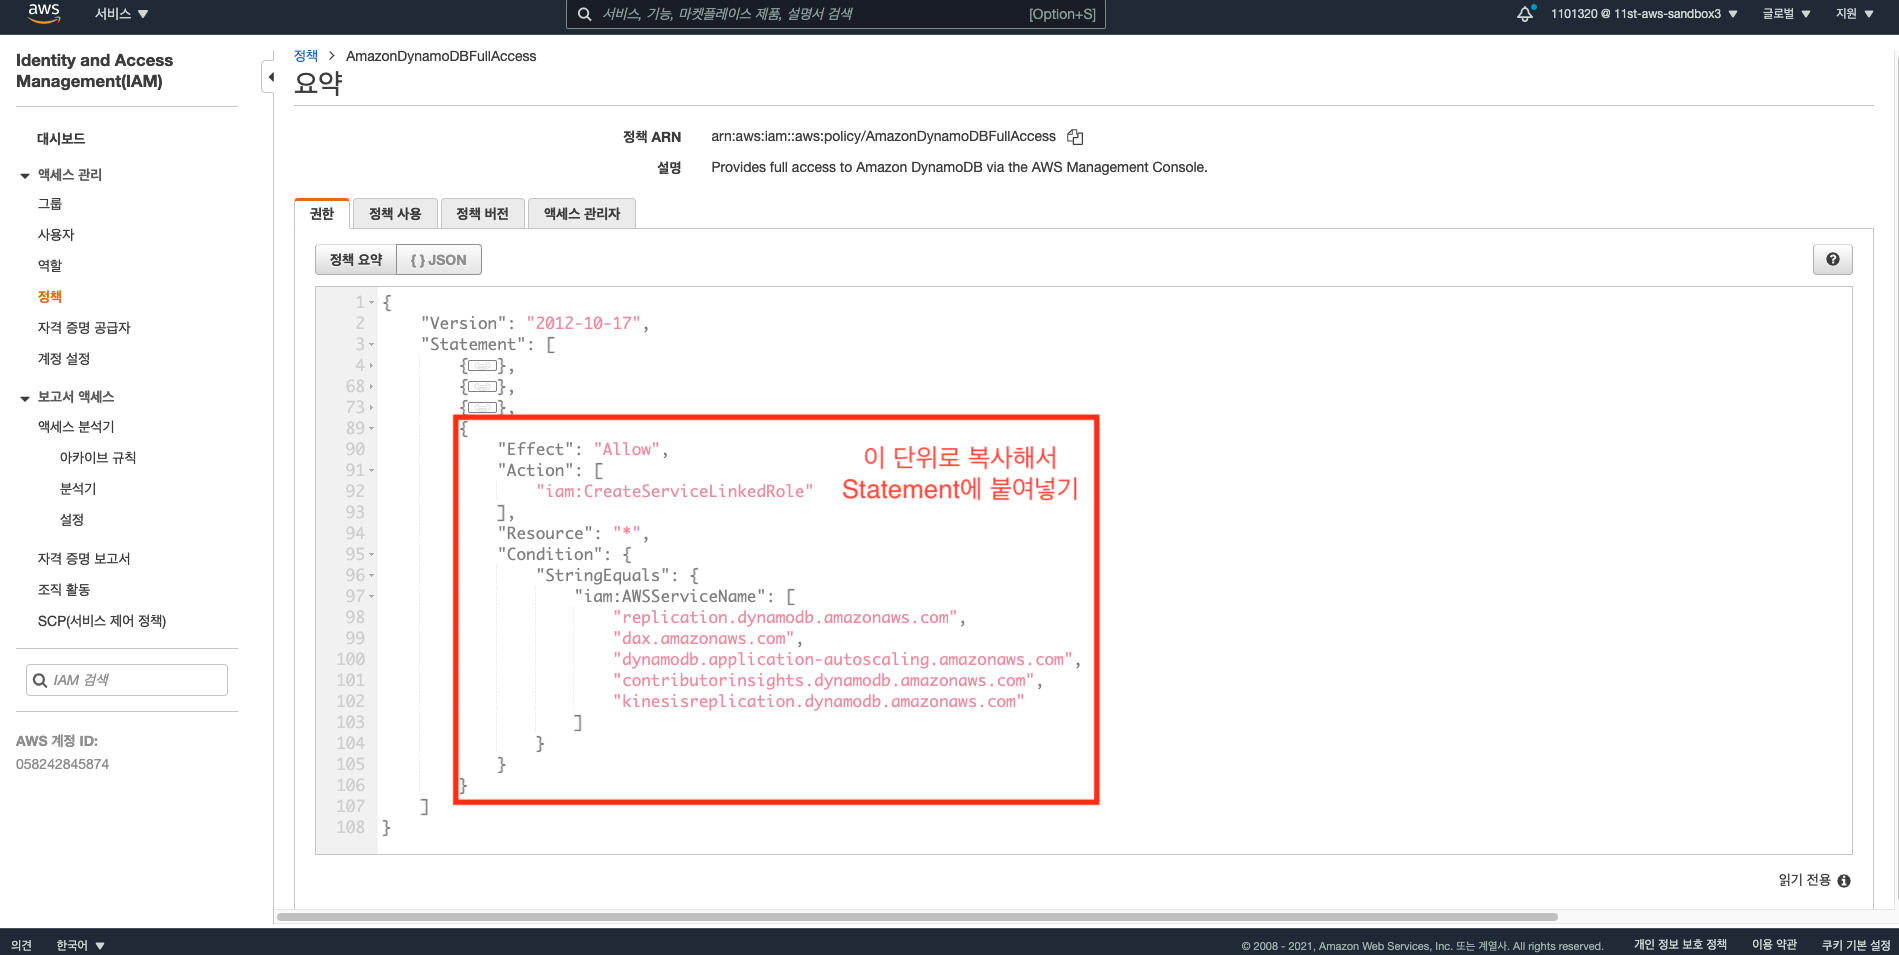Open 분석기 sub-item in the sidebar
1899x955 pixels.
pos(78,489)
